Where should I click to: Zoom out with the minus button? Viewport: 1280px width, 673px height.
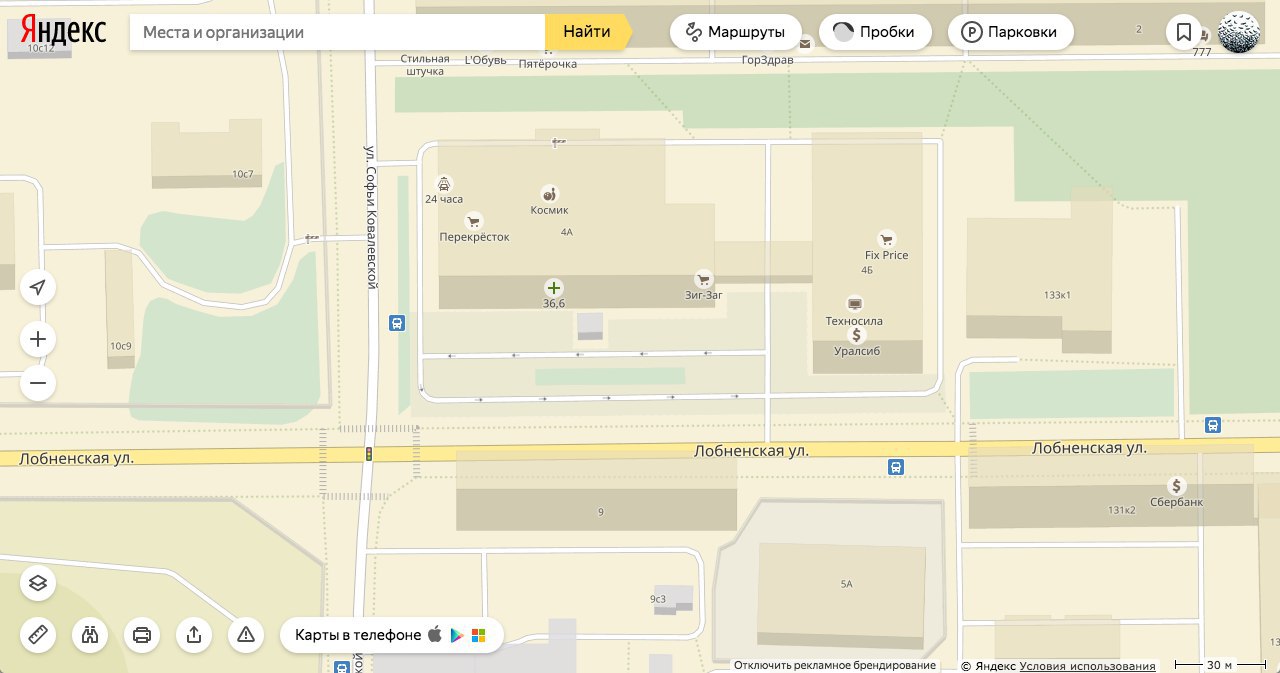pyautogui.click(x=38, y=383)
